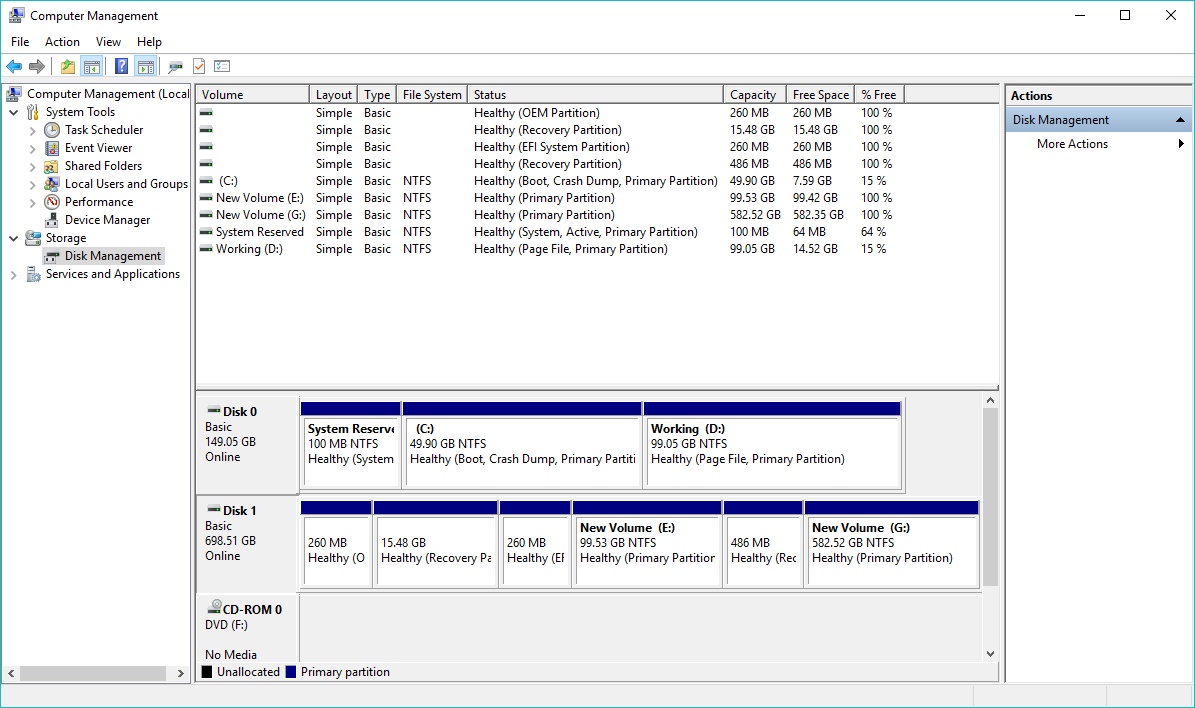Toggle the Show/Hide Action Pane icon

(147, 66)
